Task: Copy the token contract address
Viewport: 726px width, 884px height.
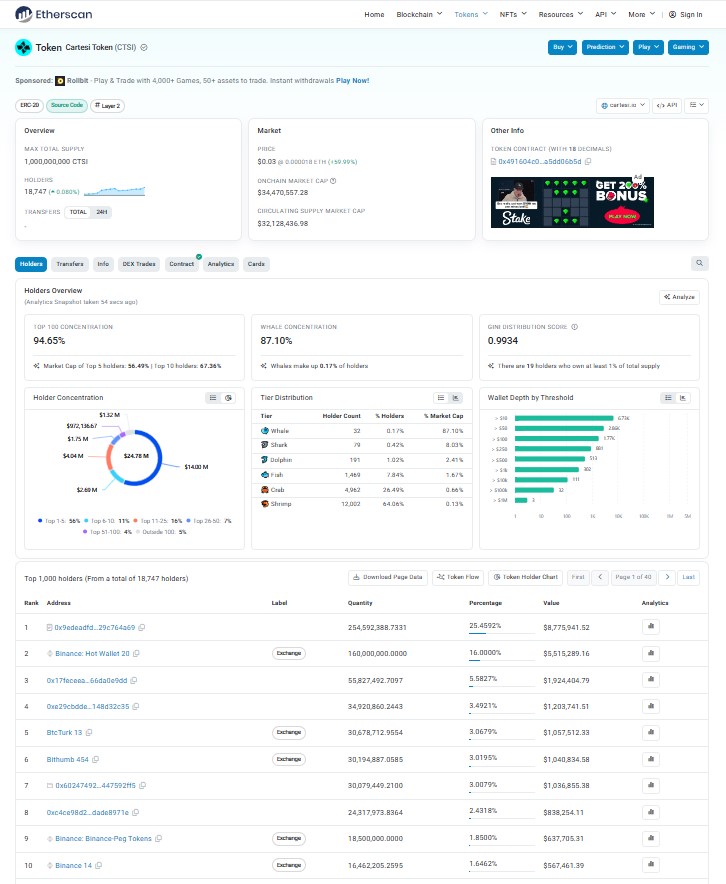Action: [x=588, y=161]
